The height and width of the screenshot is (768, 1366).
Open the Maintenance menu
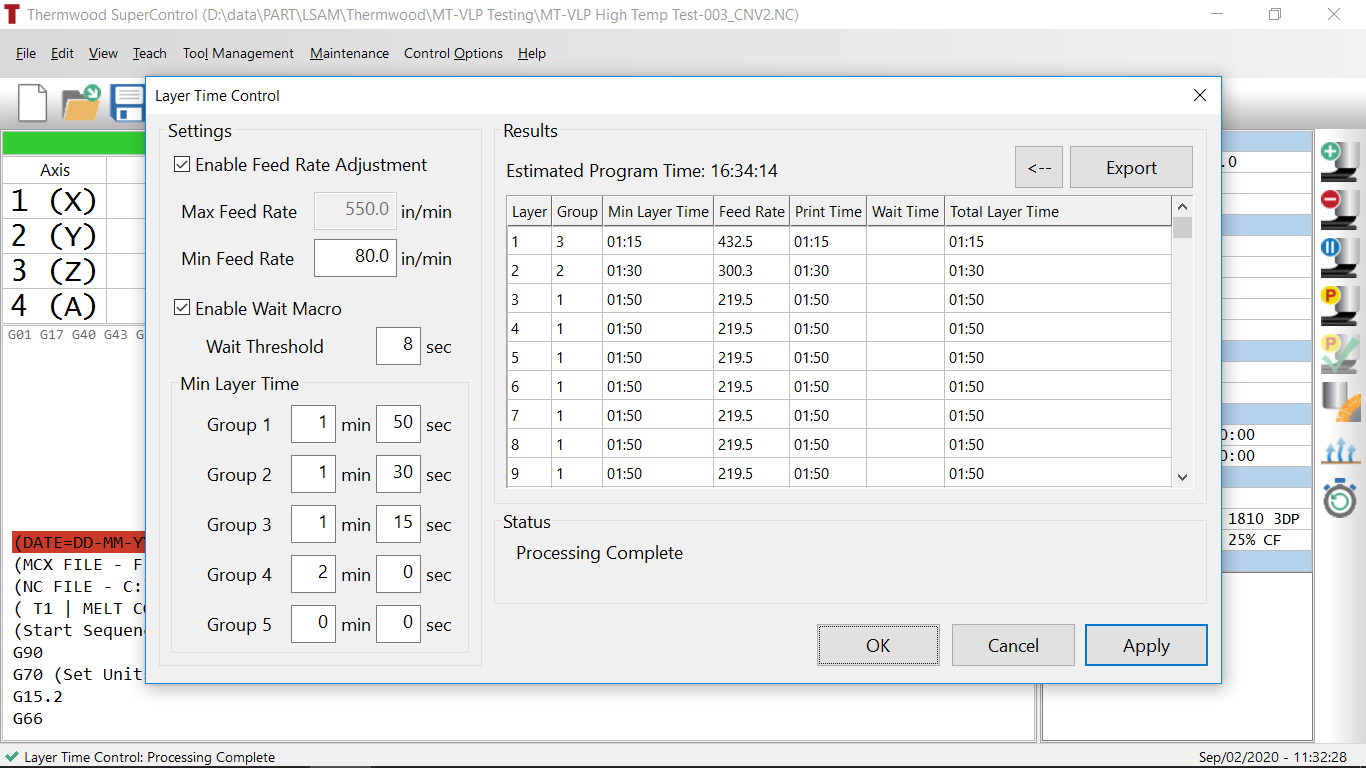(349, 53)
